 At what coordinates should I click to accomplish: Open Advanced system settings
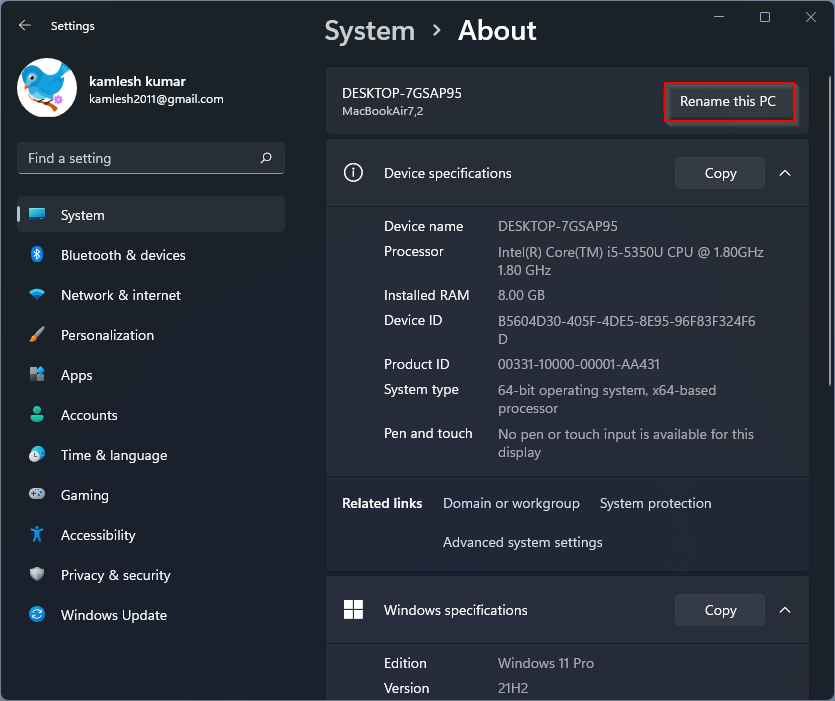[522, 542]
